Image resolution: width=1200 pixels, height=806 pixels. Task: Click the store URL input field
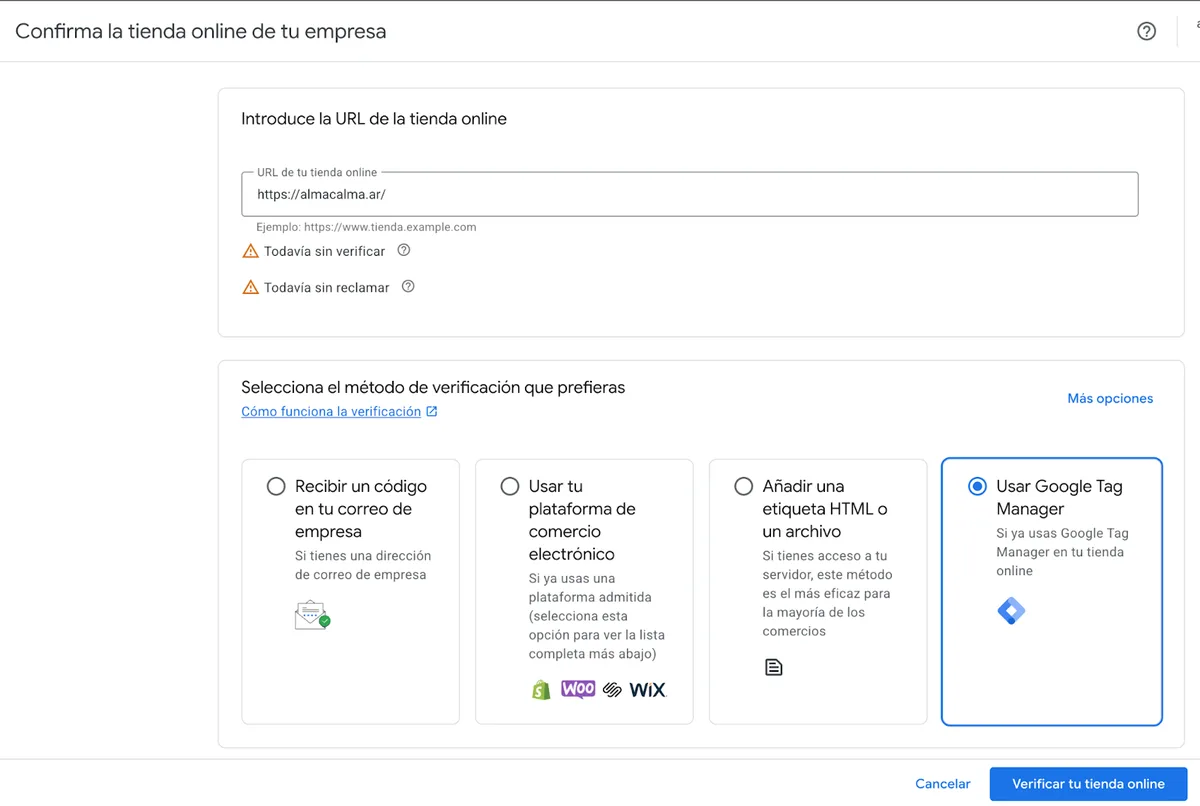coord(689,195)
